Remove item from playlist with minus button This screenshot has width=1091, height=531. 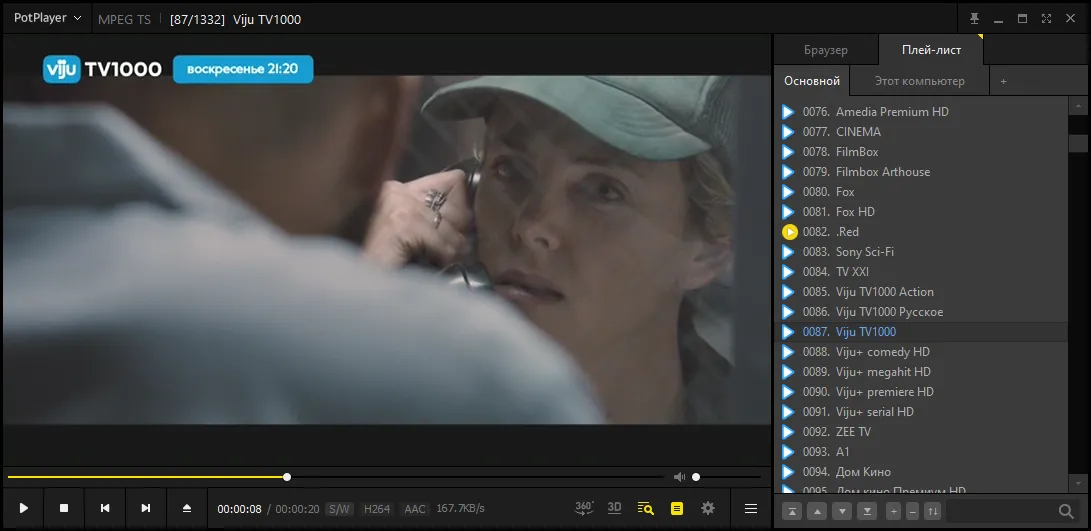(x=913, y=512)
